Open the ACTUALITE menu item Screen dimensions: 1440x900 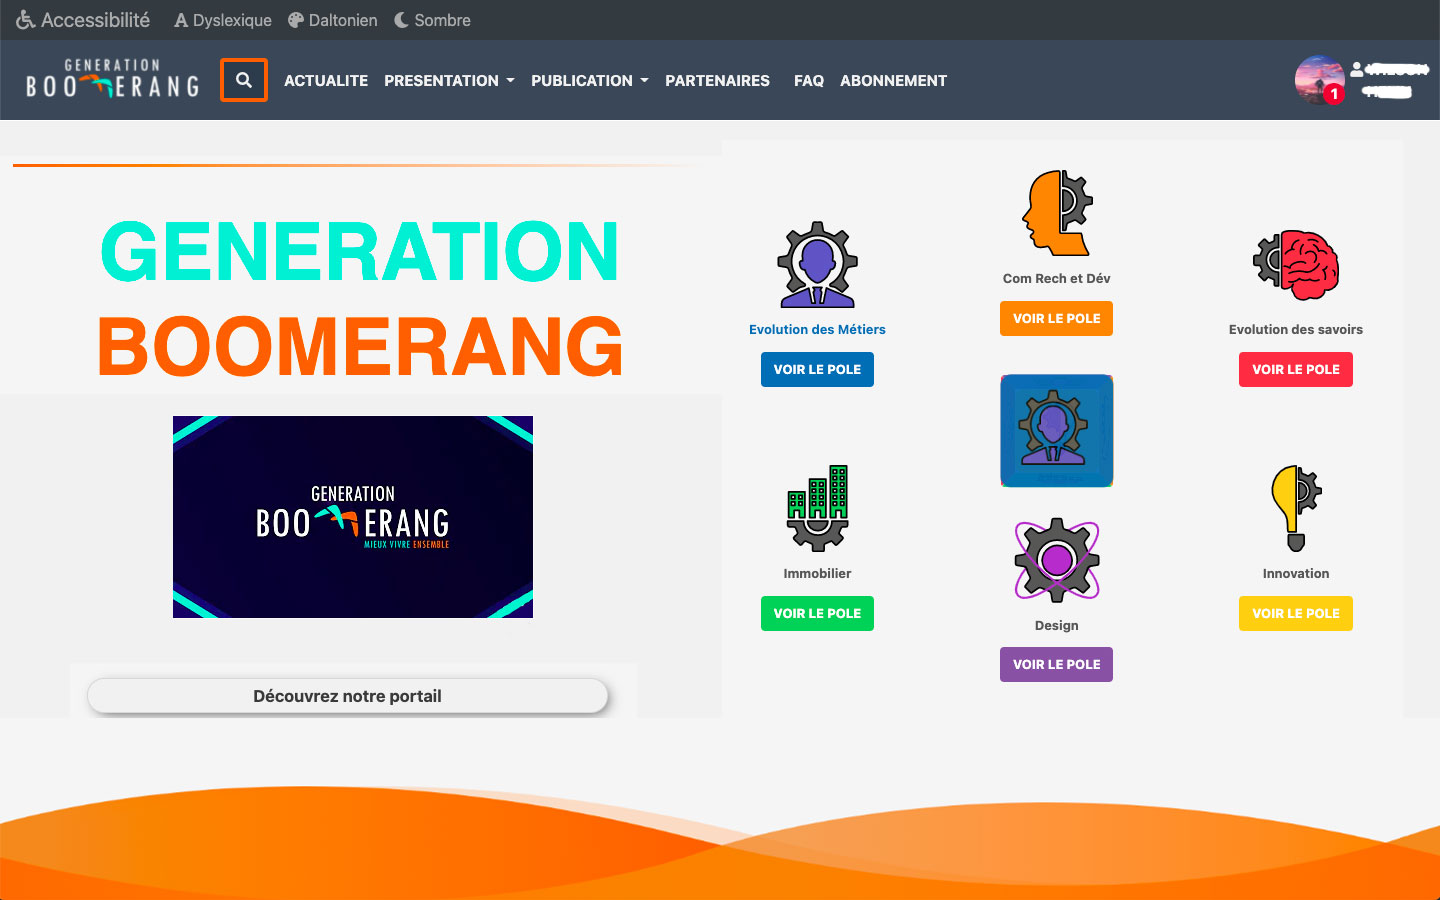pos(326,80)
